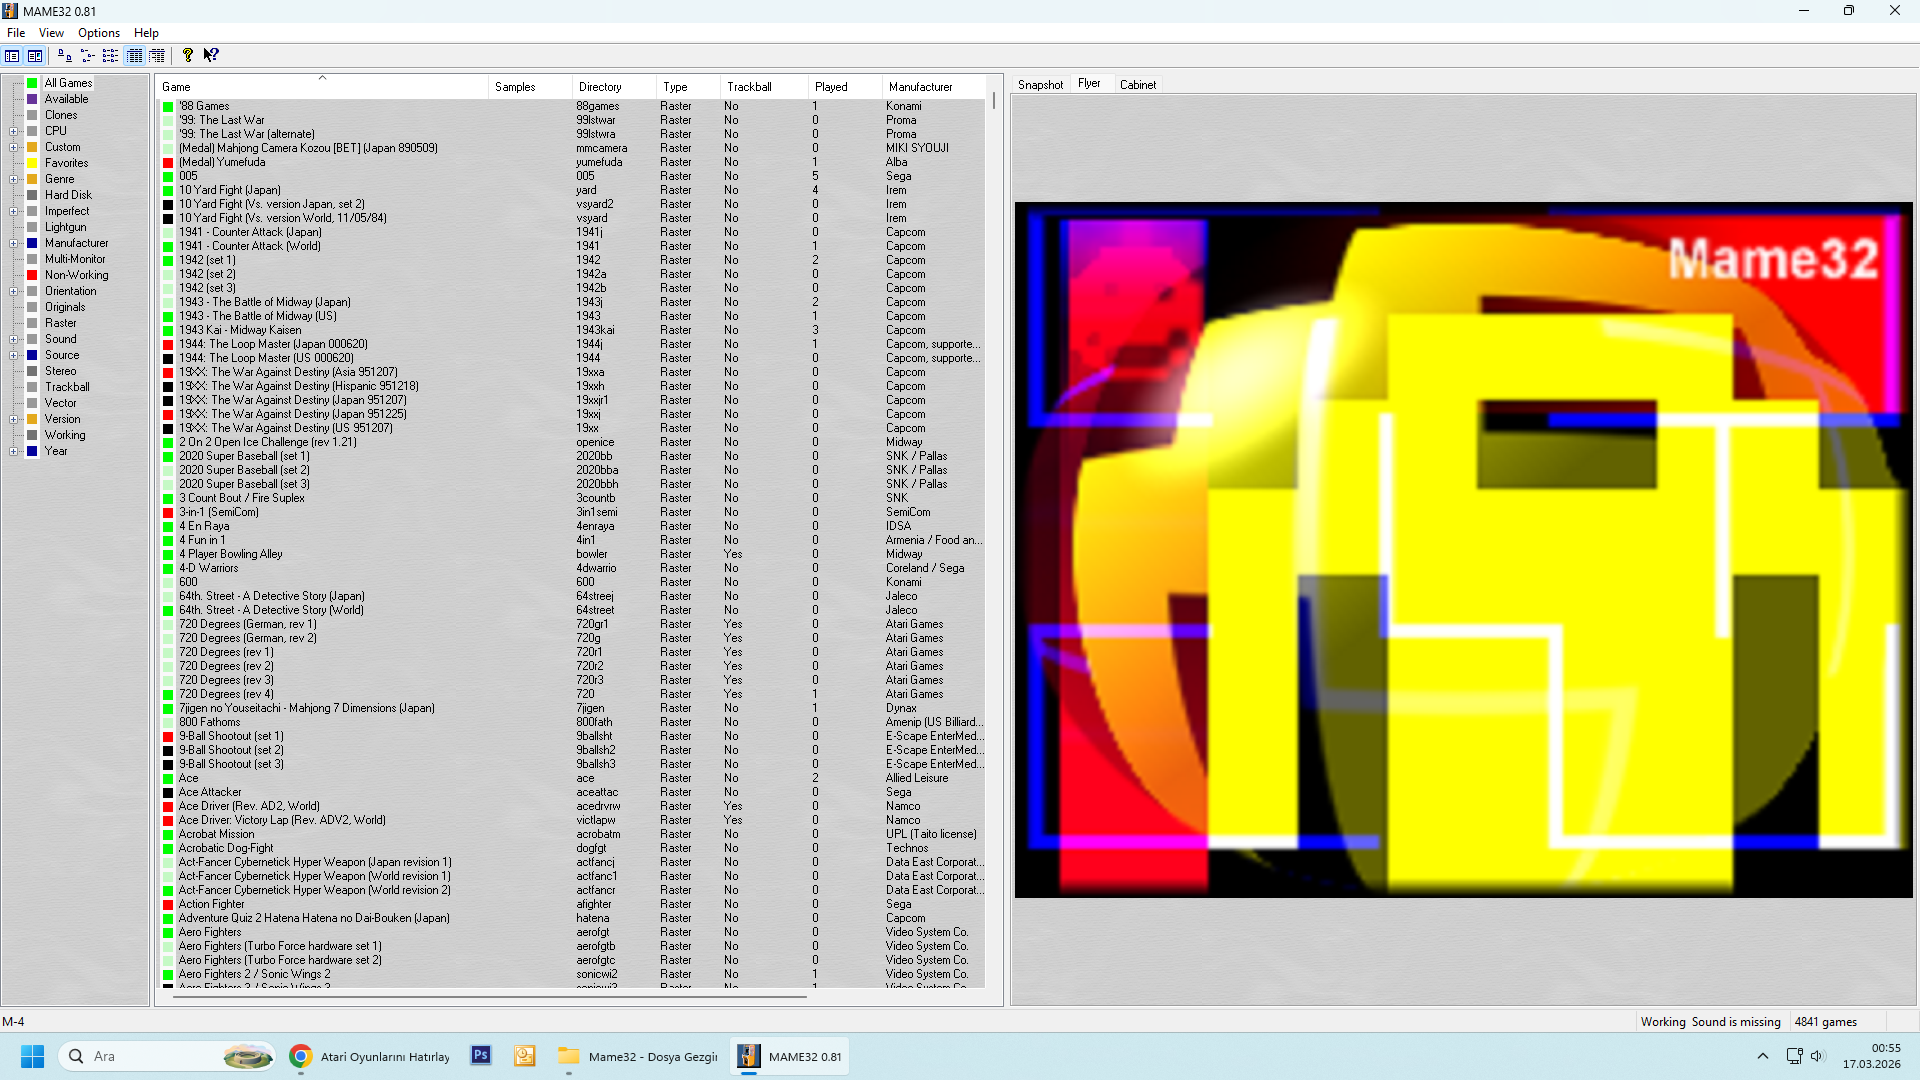
Task: Expand the Custom folder
Action: (13, 147)
